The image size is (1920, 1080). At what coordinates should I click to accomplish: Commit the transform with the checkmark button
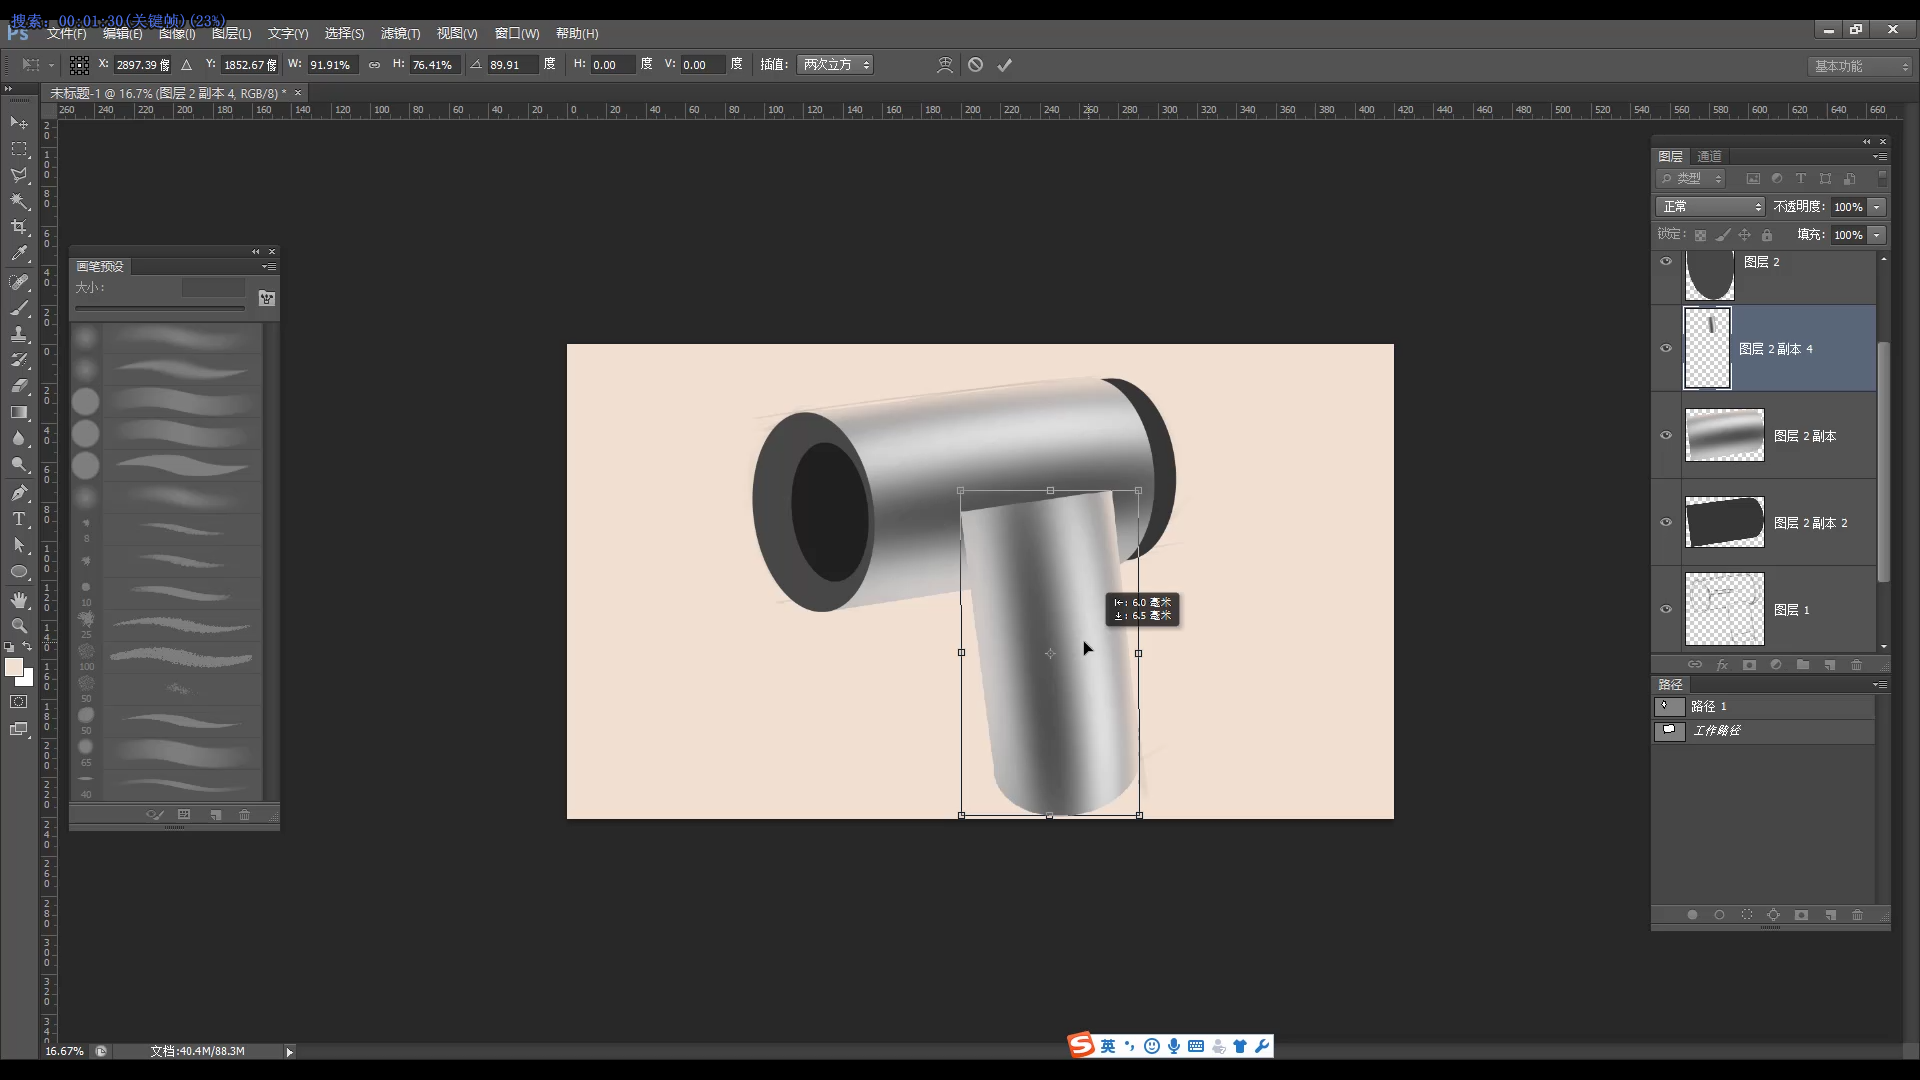pos(1005,64)
